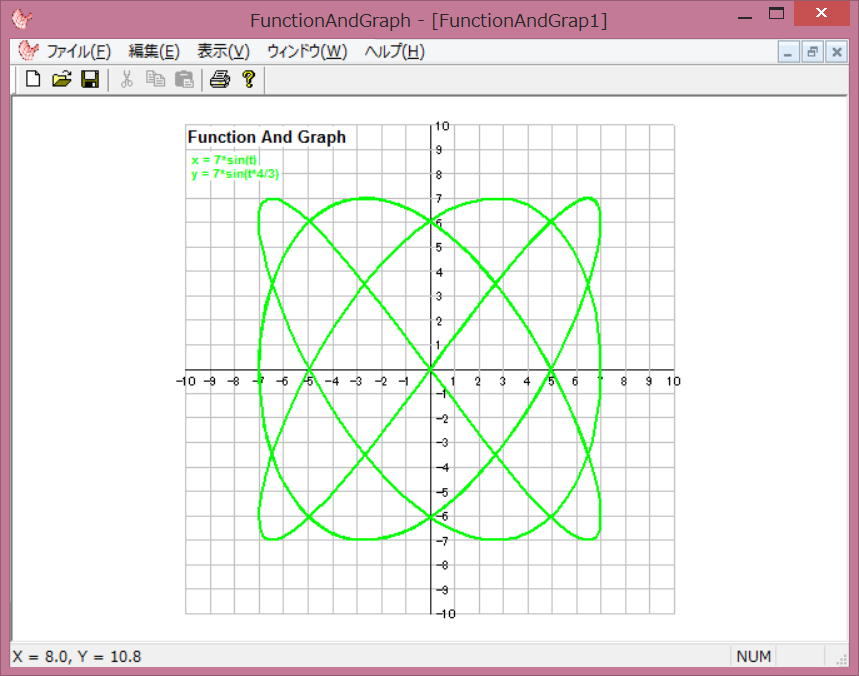The height and width of the screenshot is (676, 859).
Task: Click the Copy toolbar icon
Action: [156, 79]
